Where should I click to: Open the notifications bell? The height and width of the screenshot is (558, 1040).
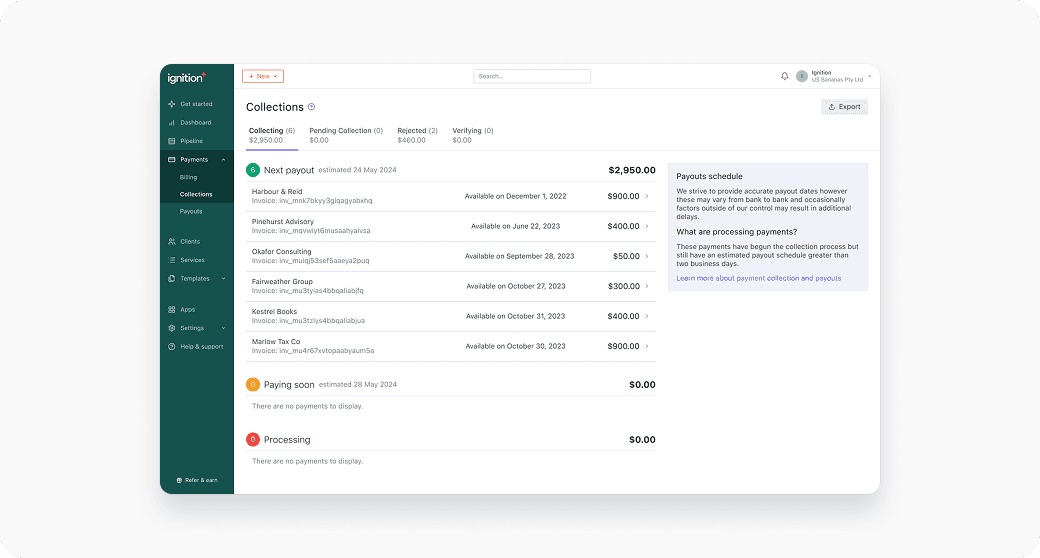click(x=785, y=76)
